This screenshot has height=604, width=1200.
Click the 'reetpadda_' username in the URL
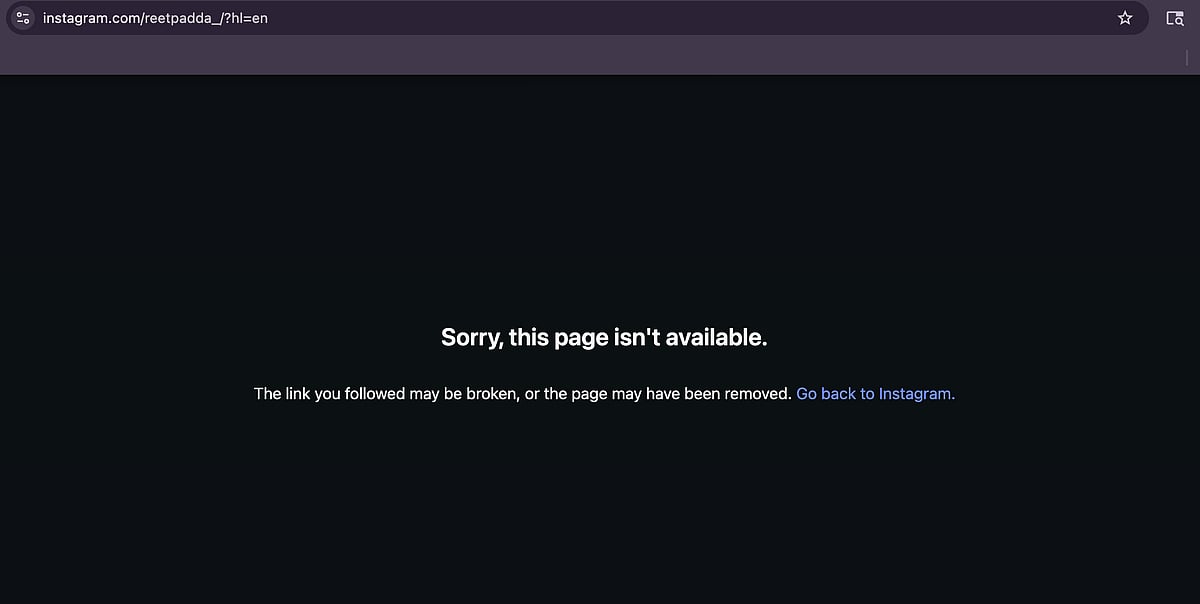(181, 18)
